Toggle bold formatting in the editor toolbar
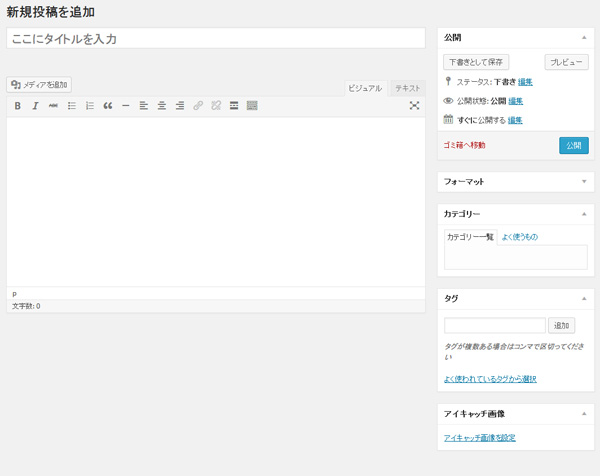The image size is (600, 476). coord(18,106)
